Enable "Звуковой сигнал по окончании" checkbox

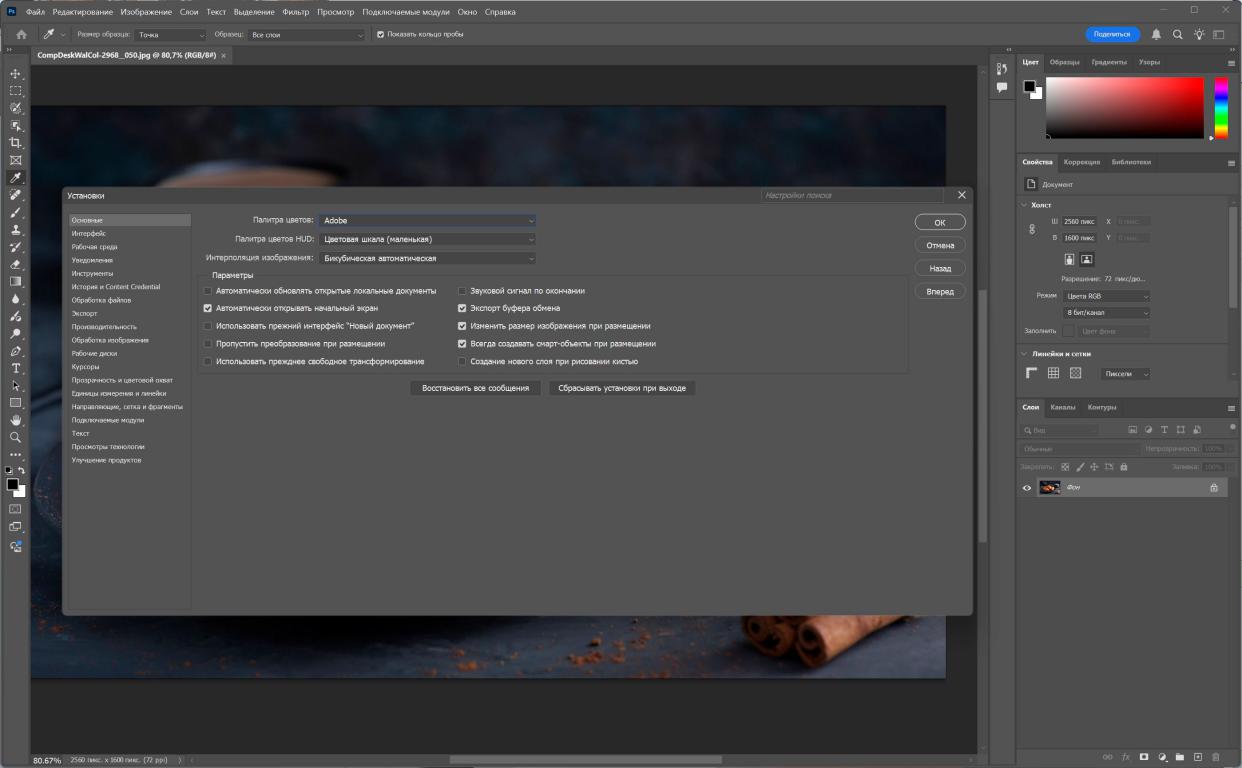(462, 291)
